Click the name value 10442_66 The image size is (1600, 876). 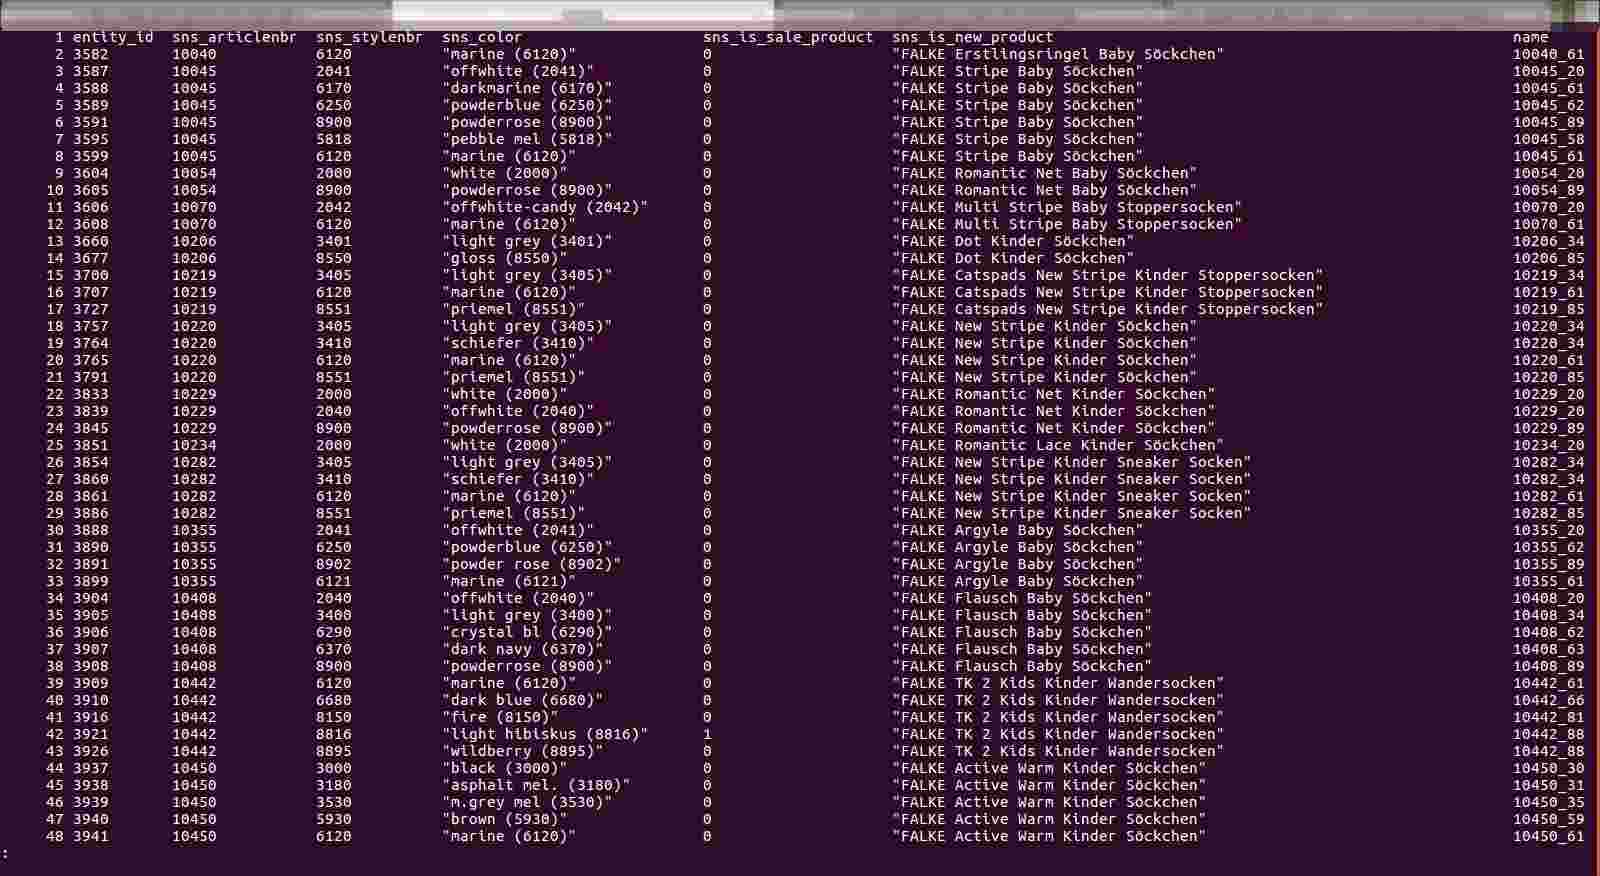[1548, 700]
